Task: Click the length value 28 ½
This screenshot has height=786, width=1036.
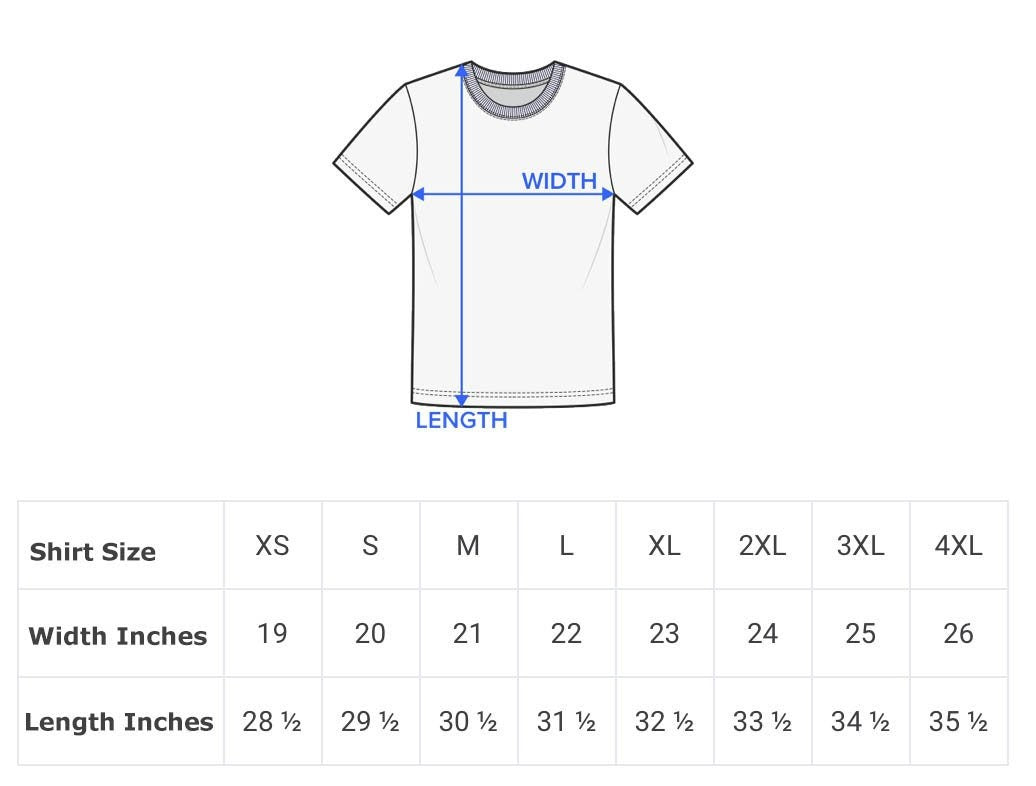Action: (x=272, y=721)
